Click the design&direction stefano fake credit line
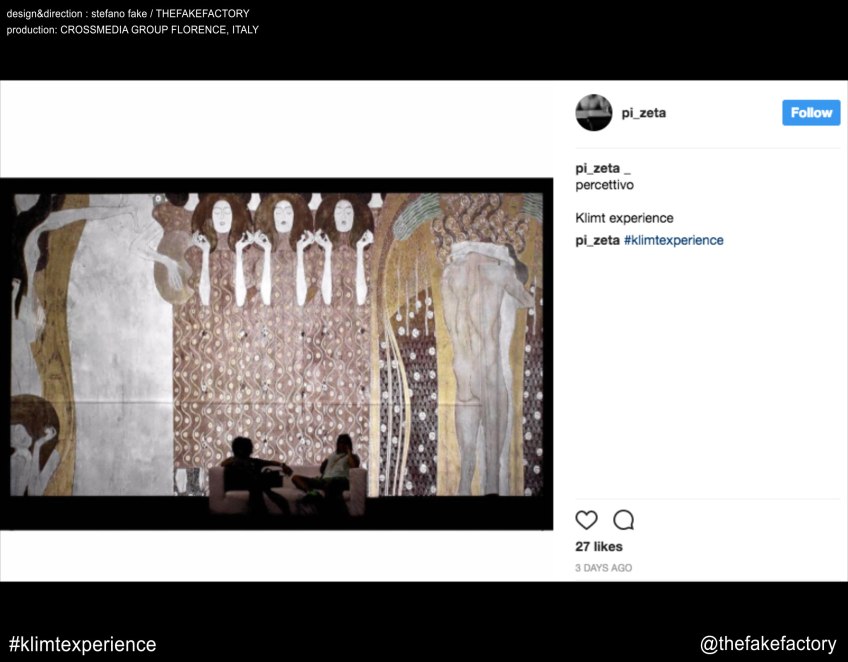Viewport: 848px width, 662px height. (128, 13)
